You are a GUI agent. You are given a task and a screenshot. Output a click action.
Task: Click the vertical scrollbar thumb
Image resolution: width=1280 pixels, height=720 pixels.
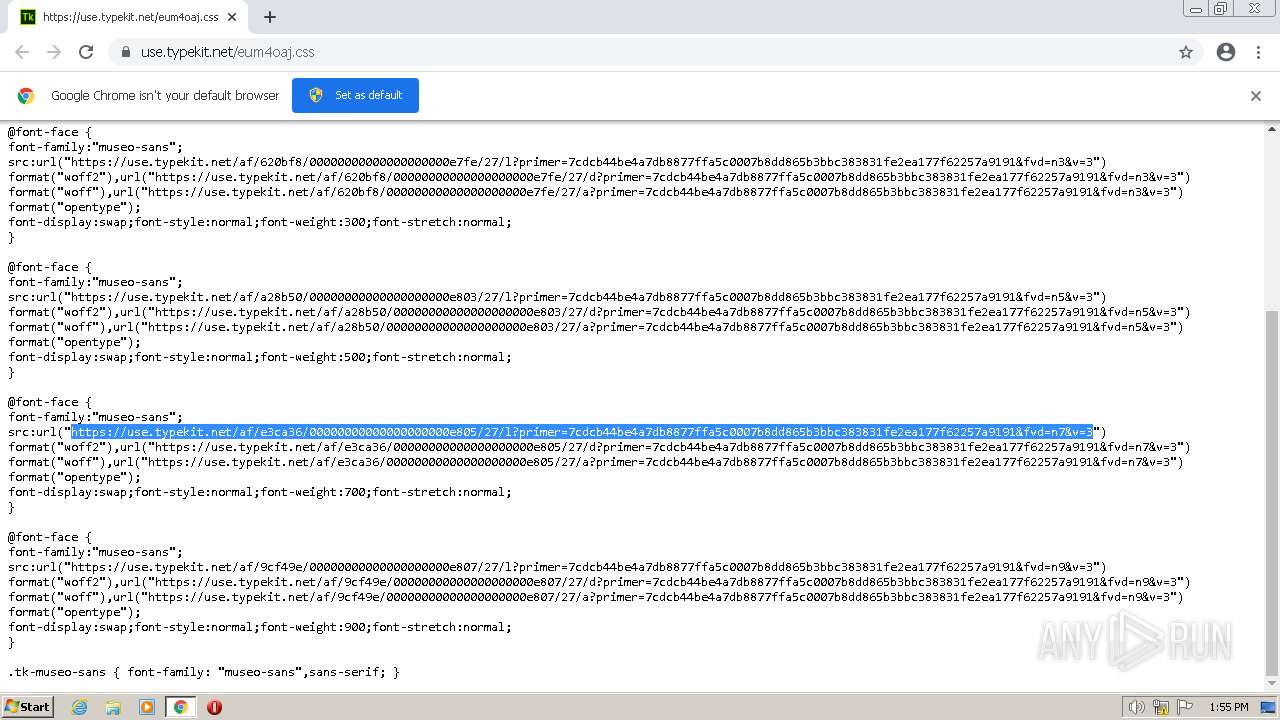tap(1272, 491)
